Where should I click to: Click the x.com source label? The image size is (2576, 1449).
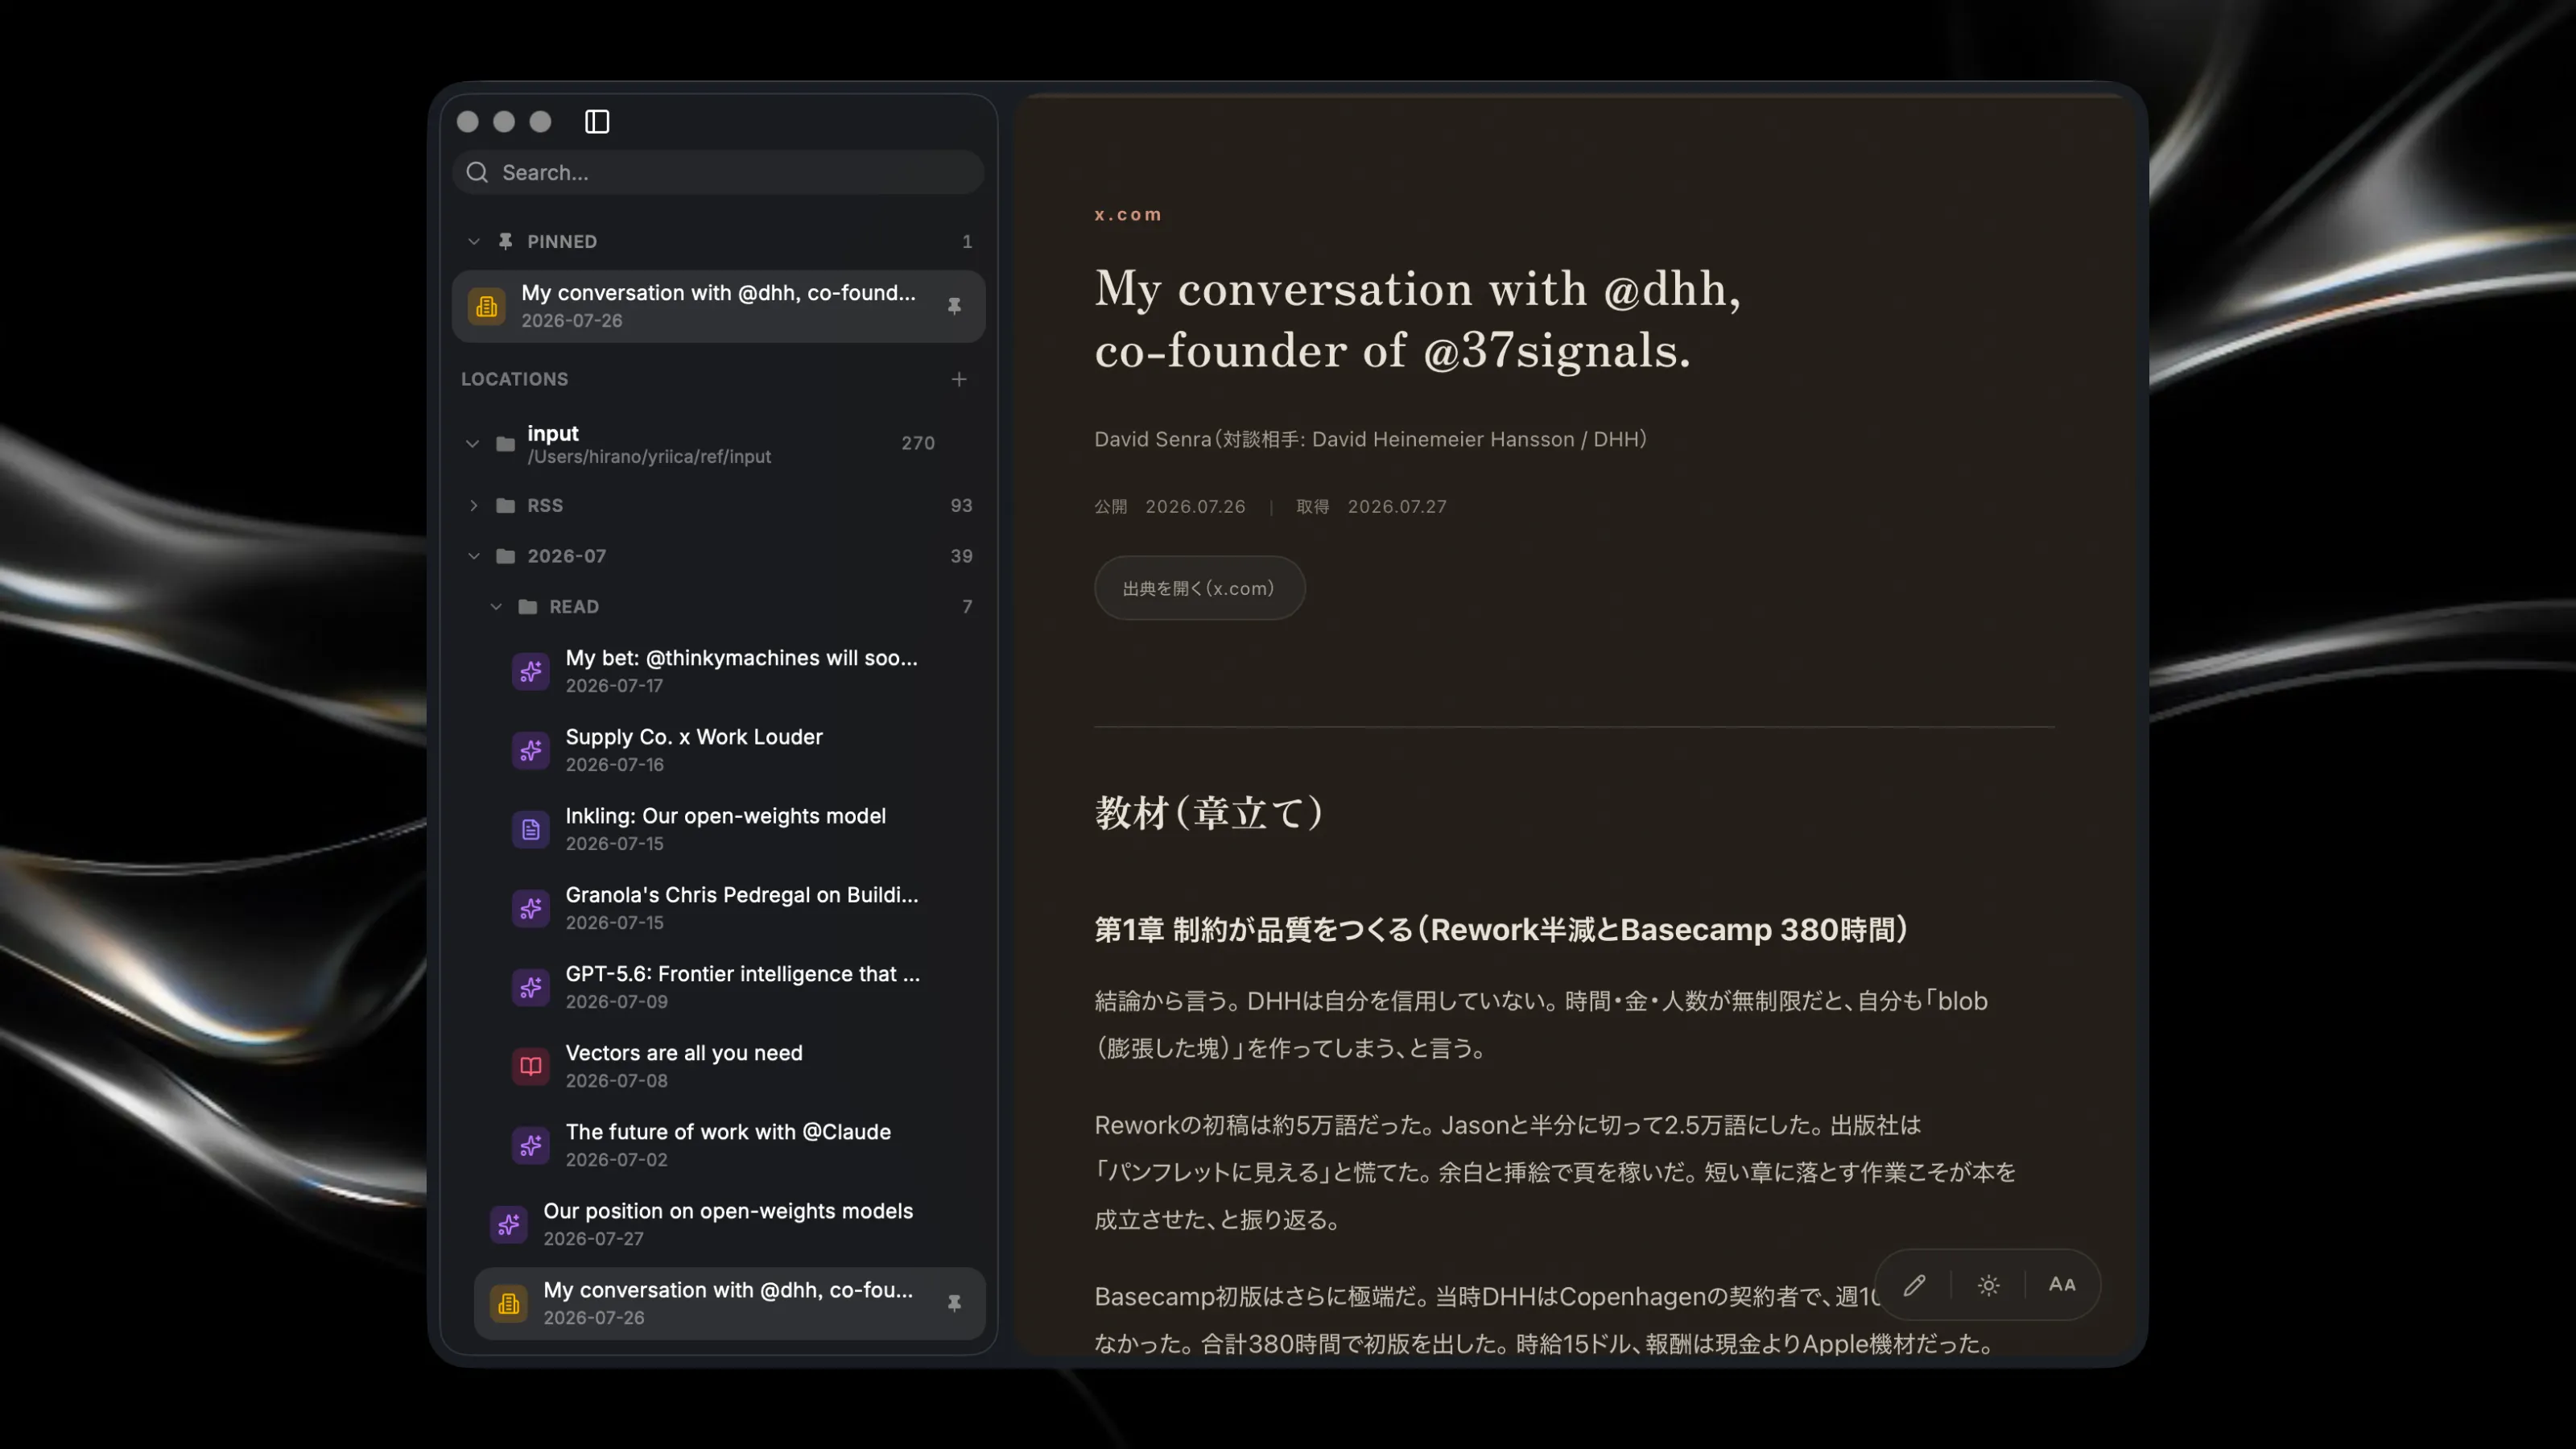point(1128,214)
